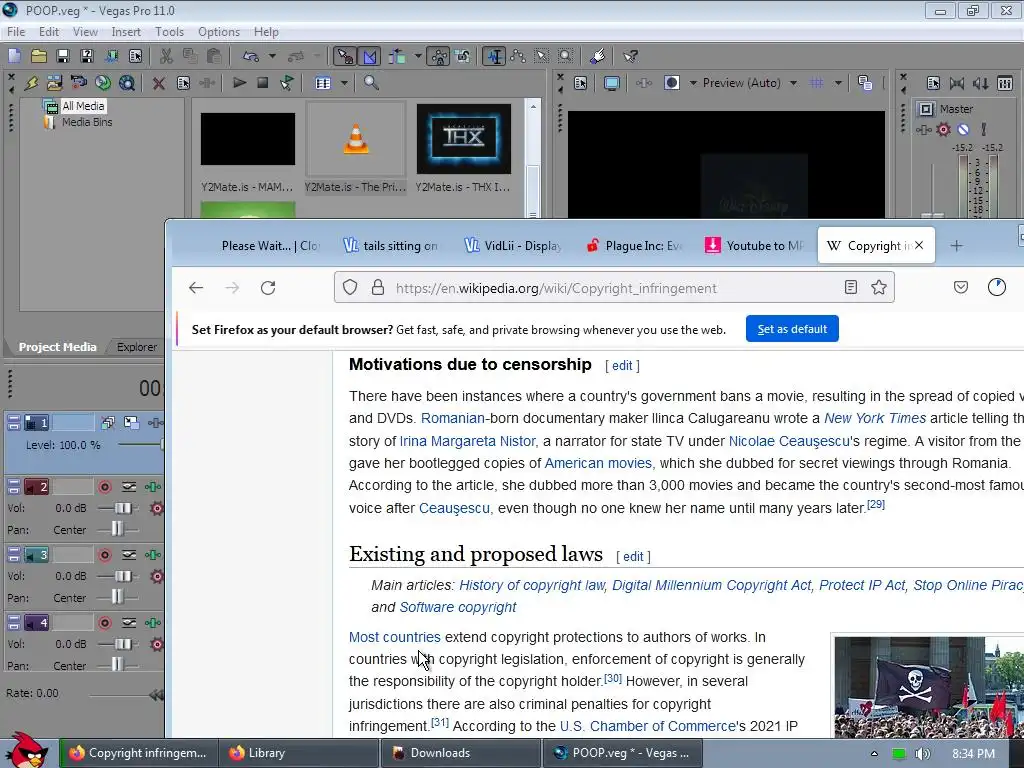
Task: Click the Undo arrow icon
Action: (251, 56)
